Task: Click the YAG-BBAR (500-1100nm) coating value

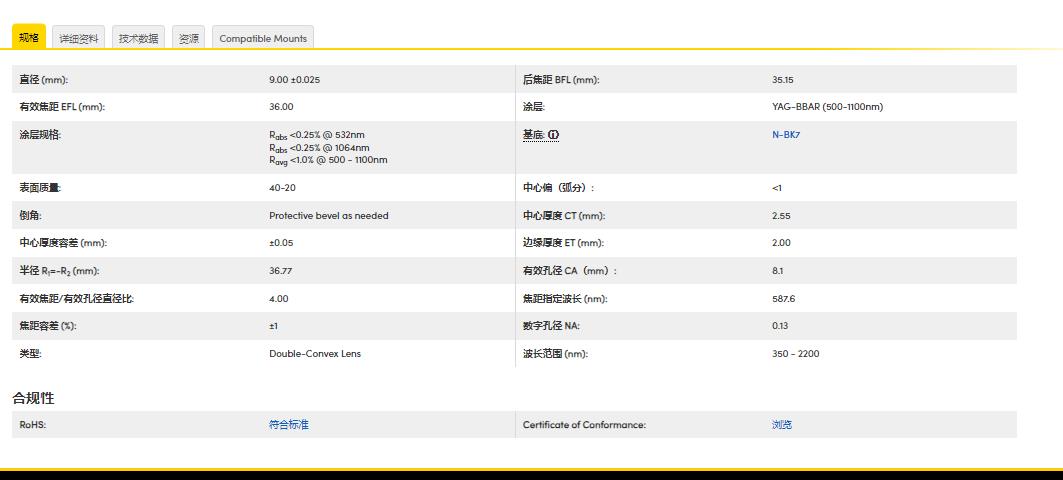Action: click(827, 107)
